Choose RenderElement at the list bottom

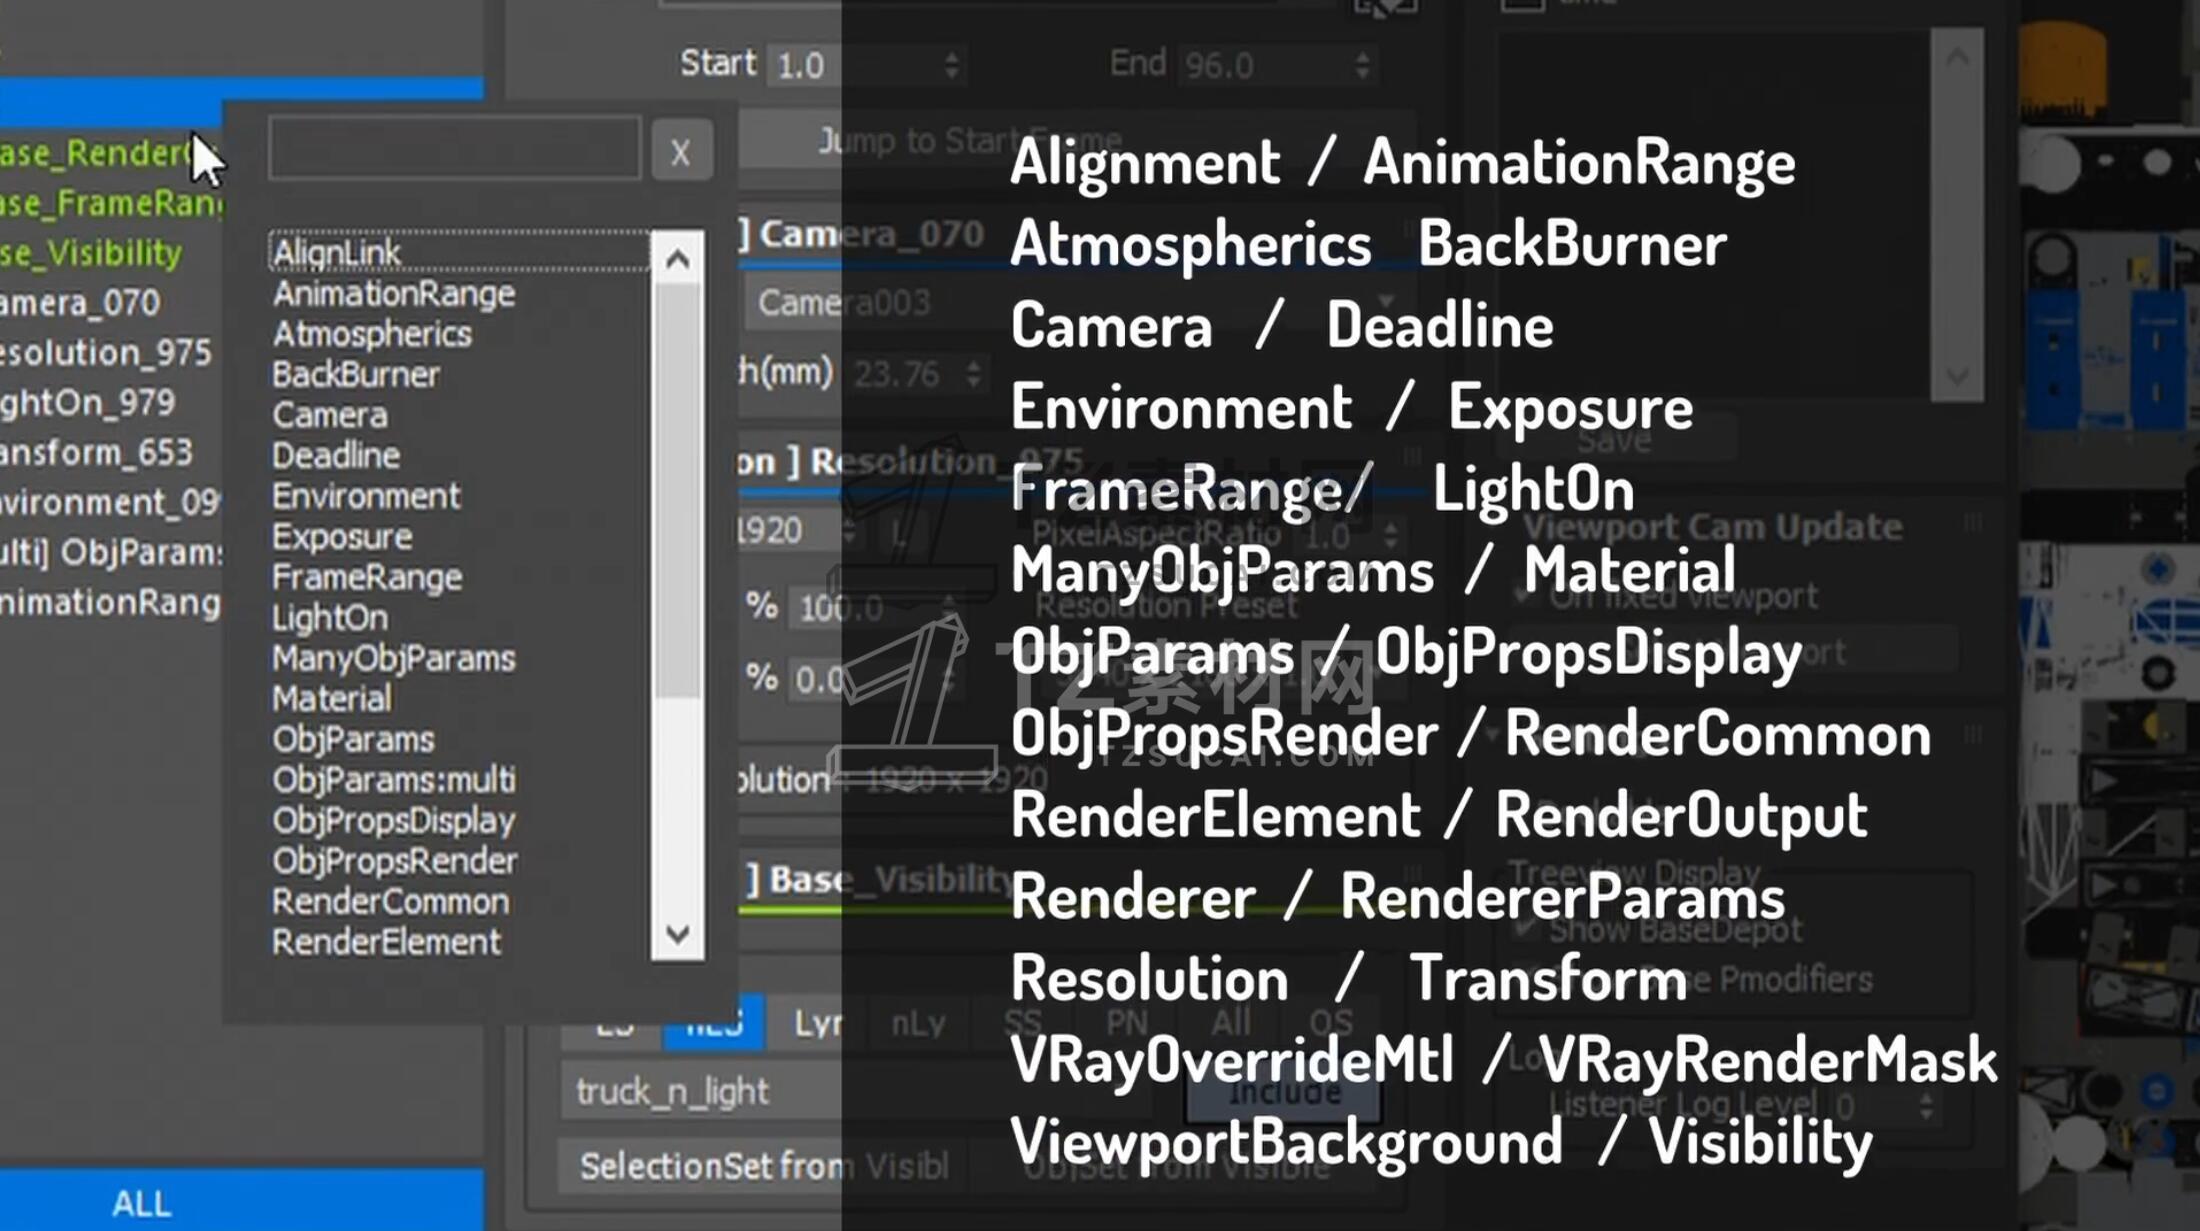pos(386,941)
